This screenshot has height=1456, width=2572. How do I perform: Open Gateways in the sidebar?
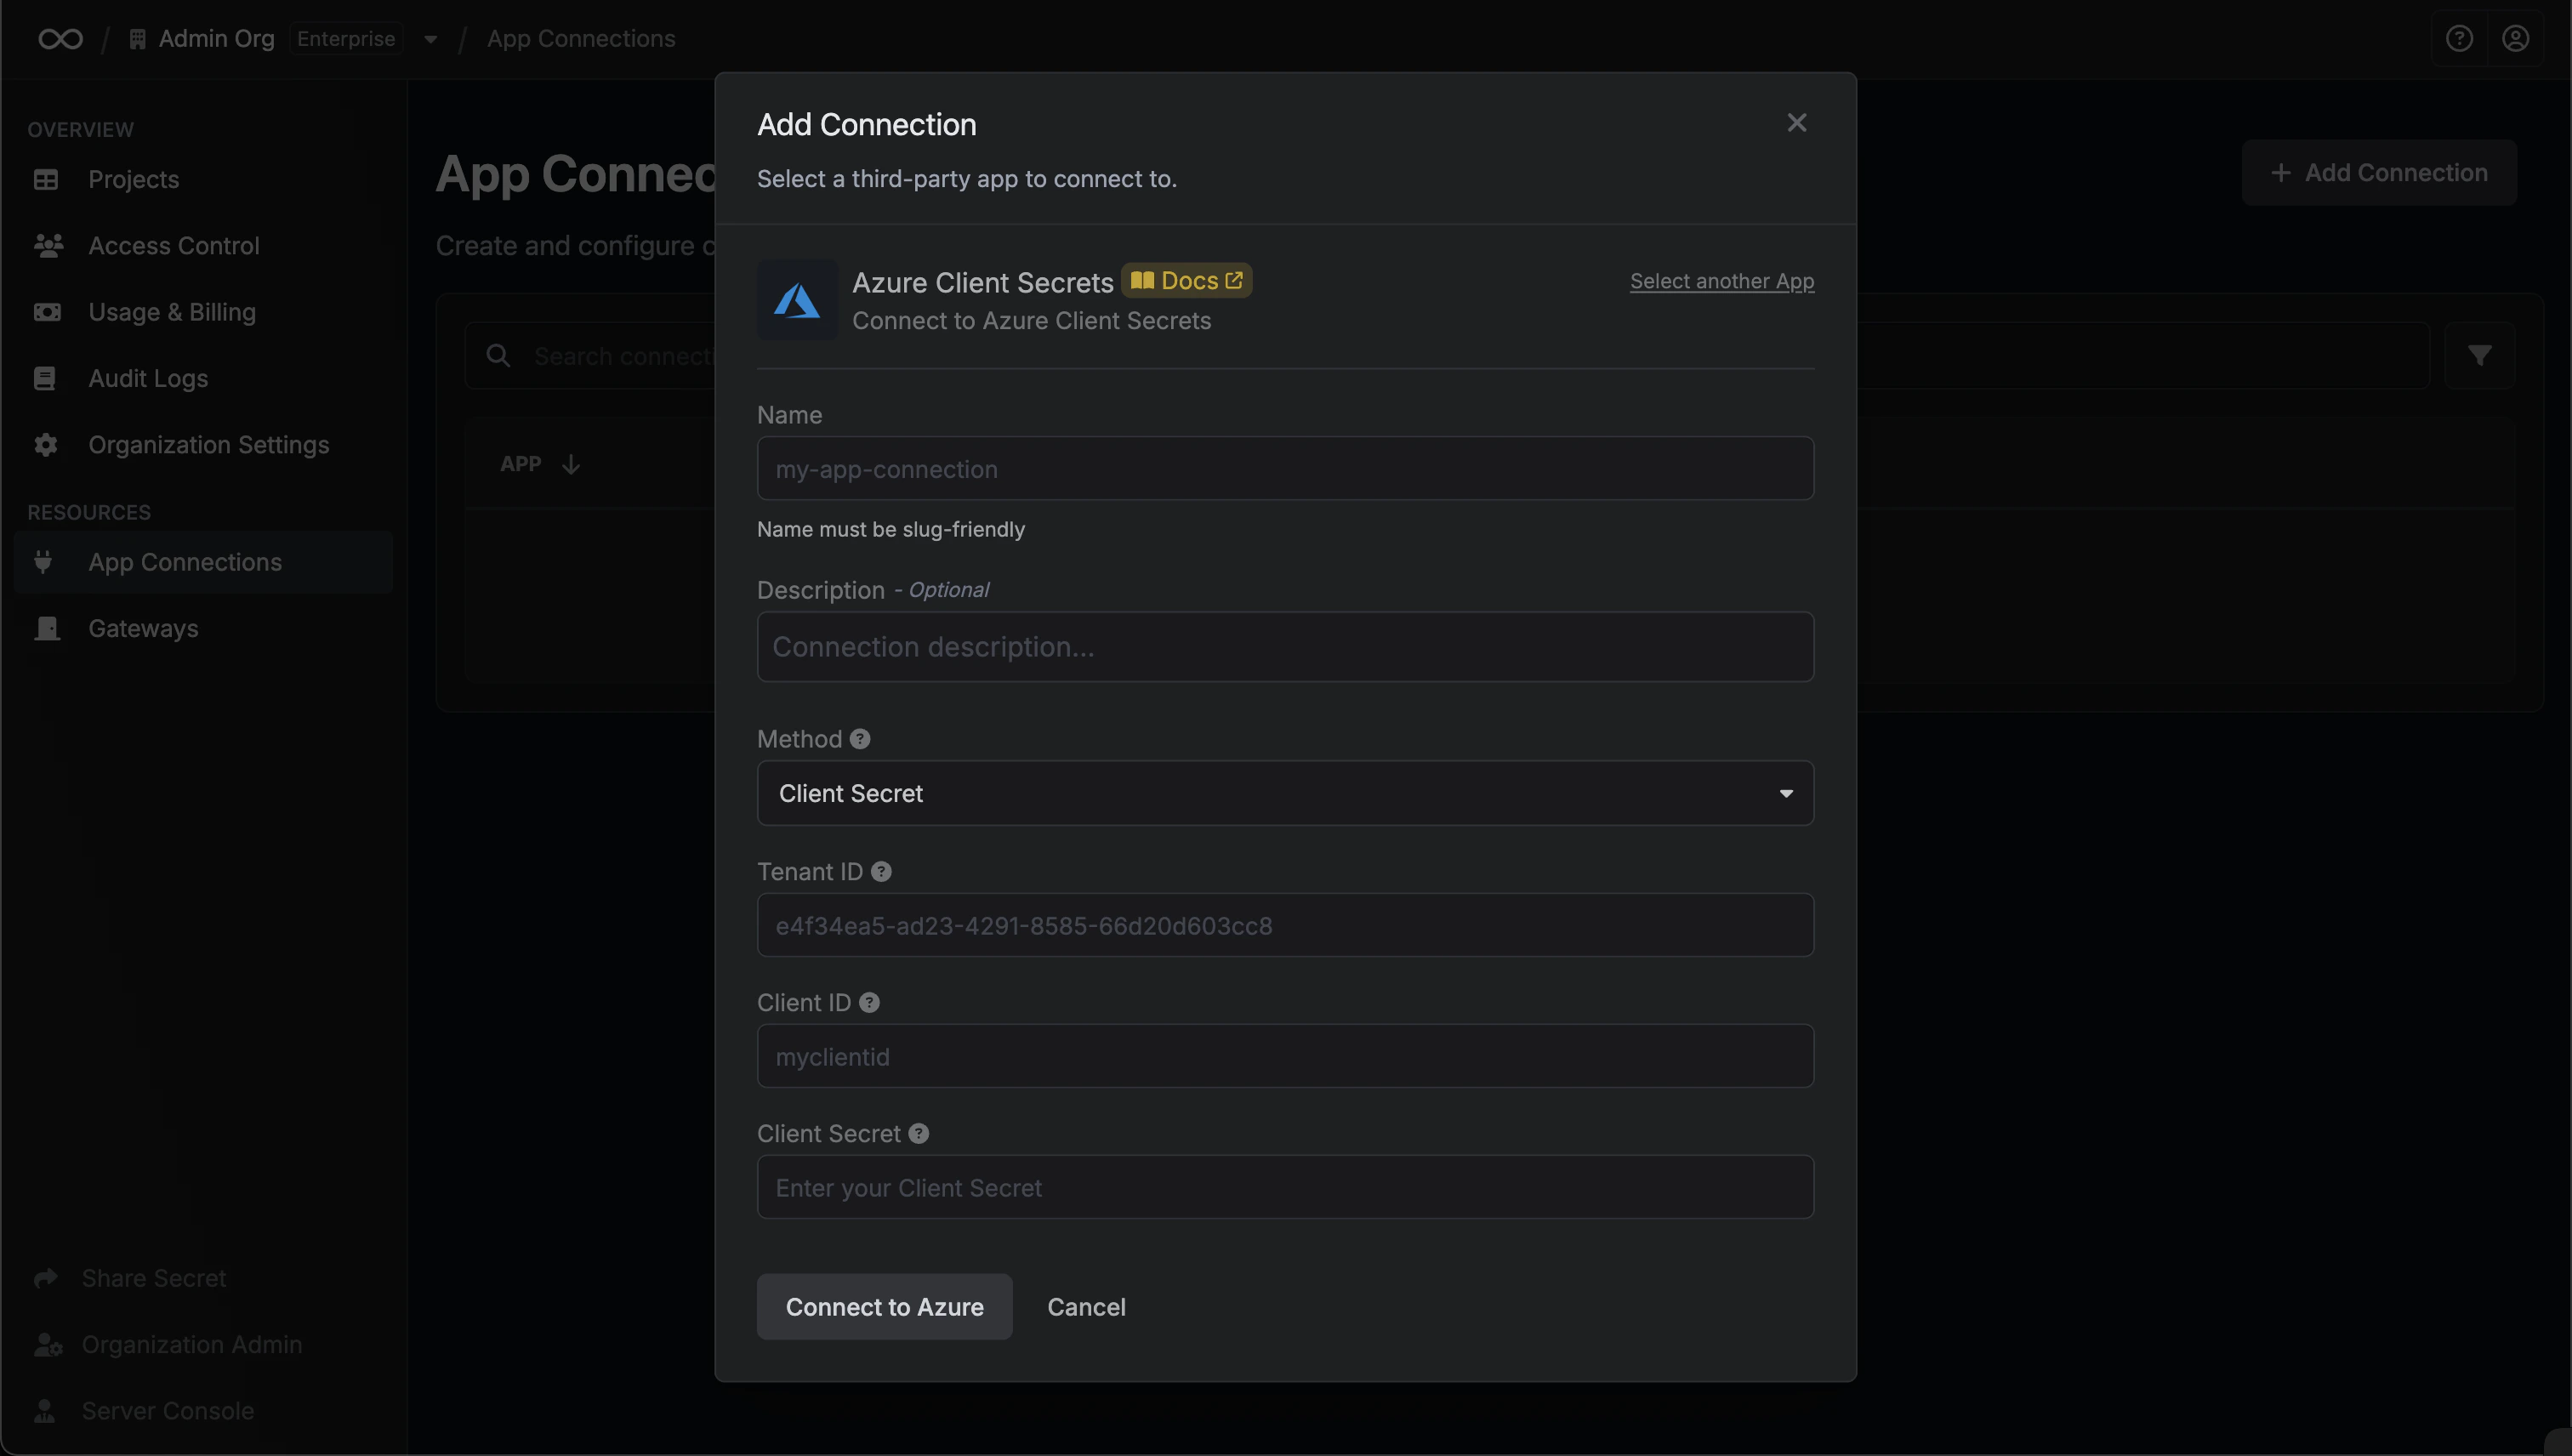coord(203,629)
